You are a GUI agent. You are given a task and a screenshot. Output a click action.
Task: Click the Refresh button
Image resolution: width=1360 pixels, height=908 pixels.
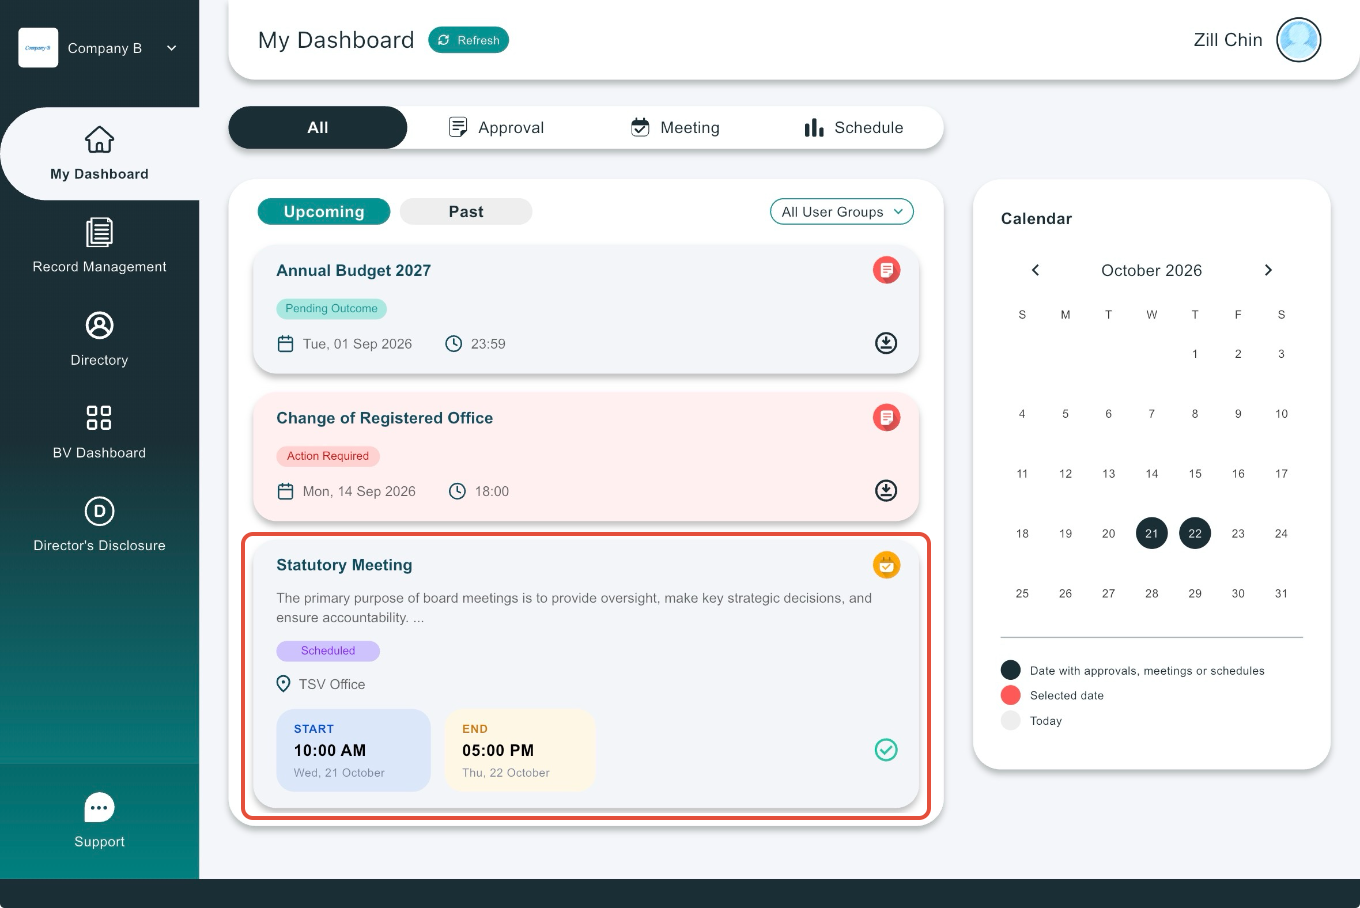[x=469, y=40]
